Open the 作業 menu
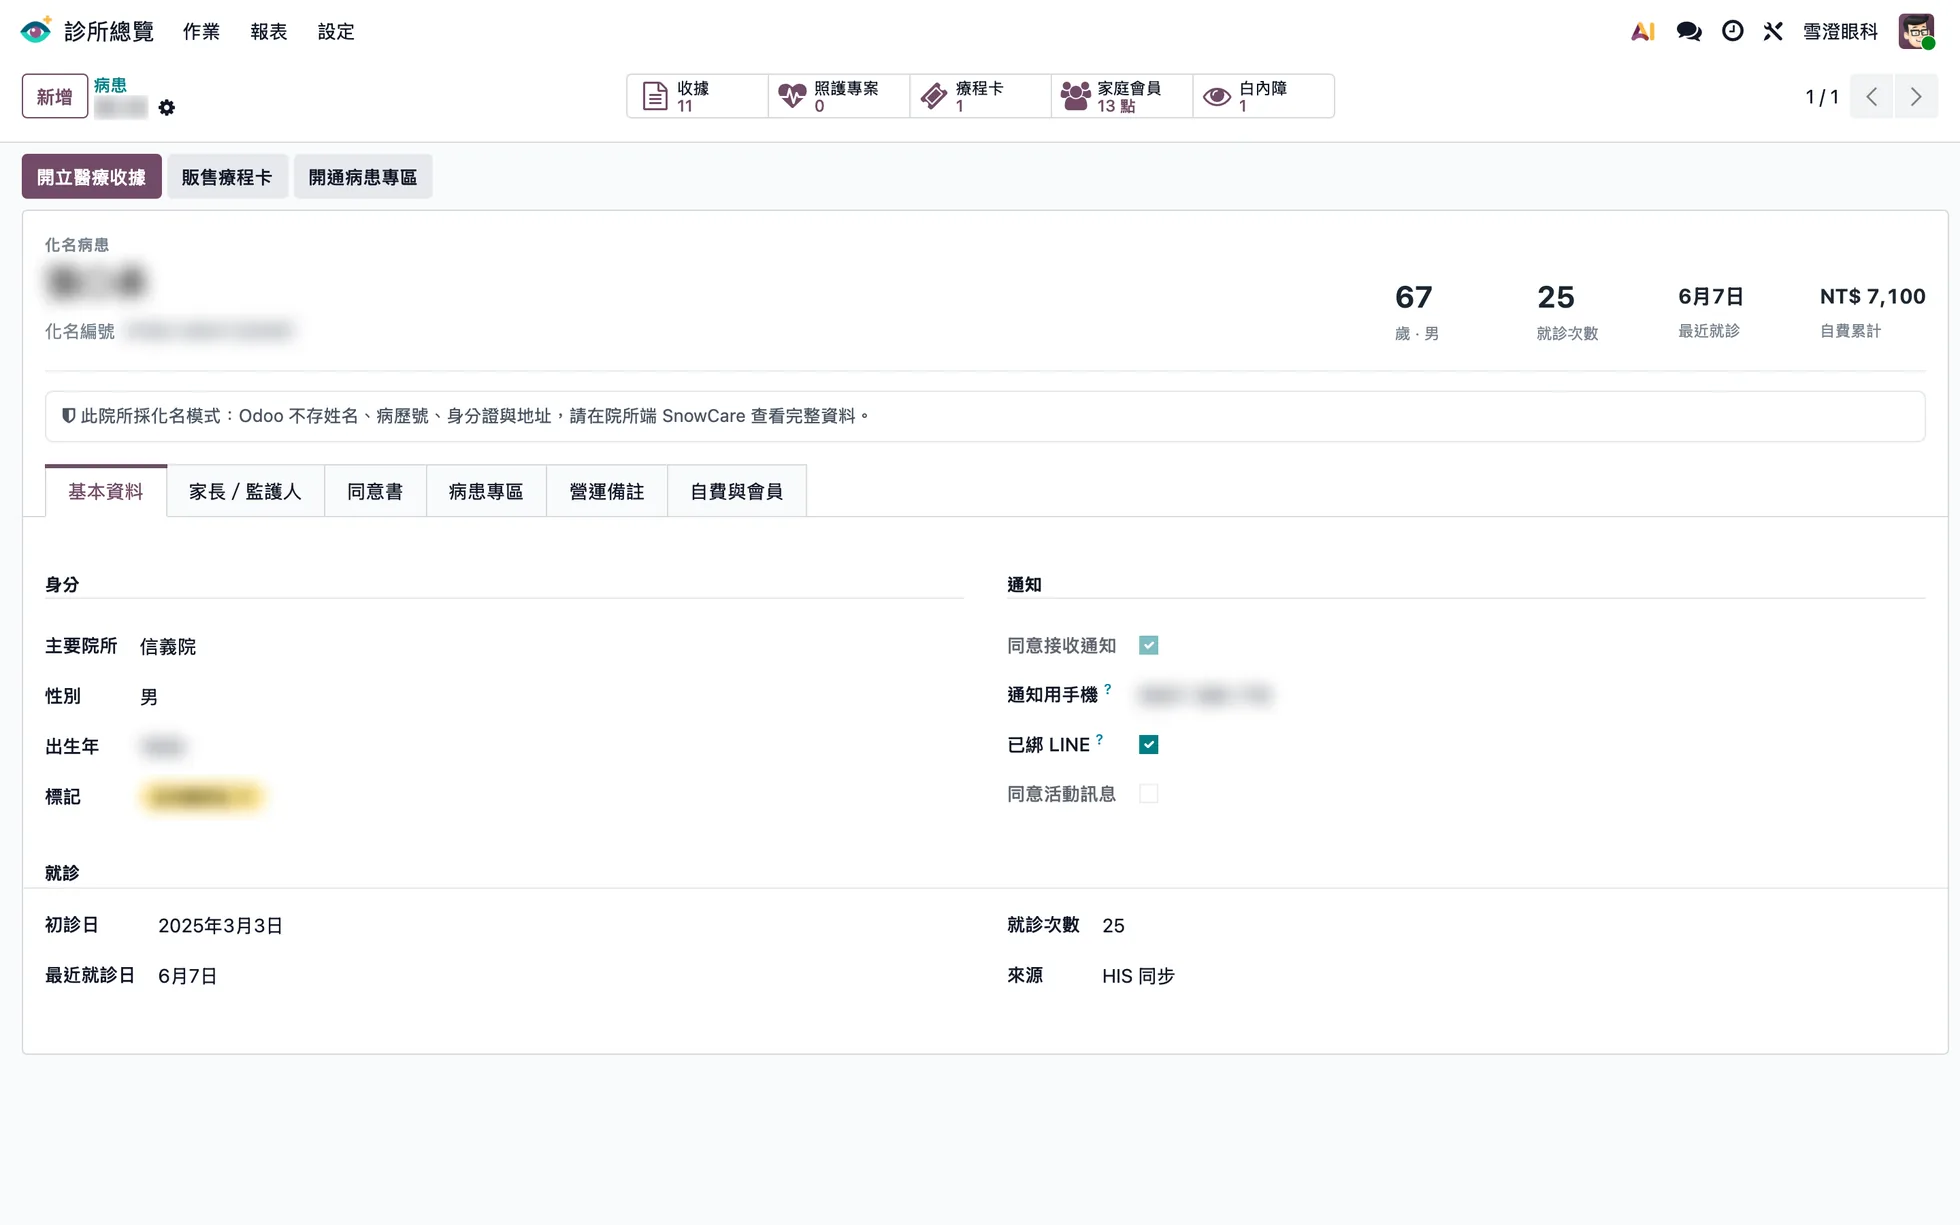 pos(201,32)
